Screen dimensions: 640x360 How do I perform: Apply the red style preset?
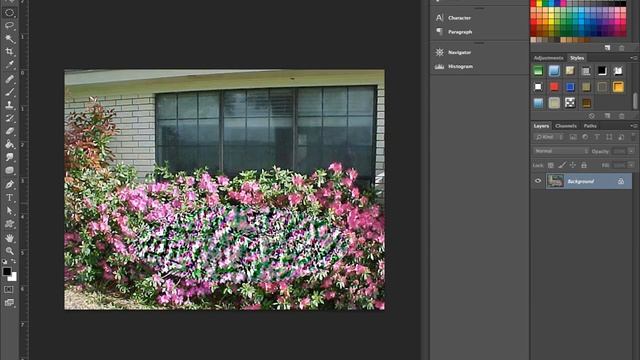tap(554, 87)
